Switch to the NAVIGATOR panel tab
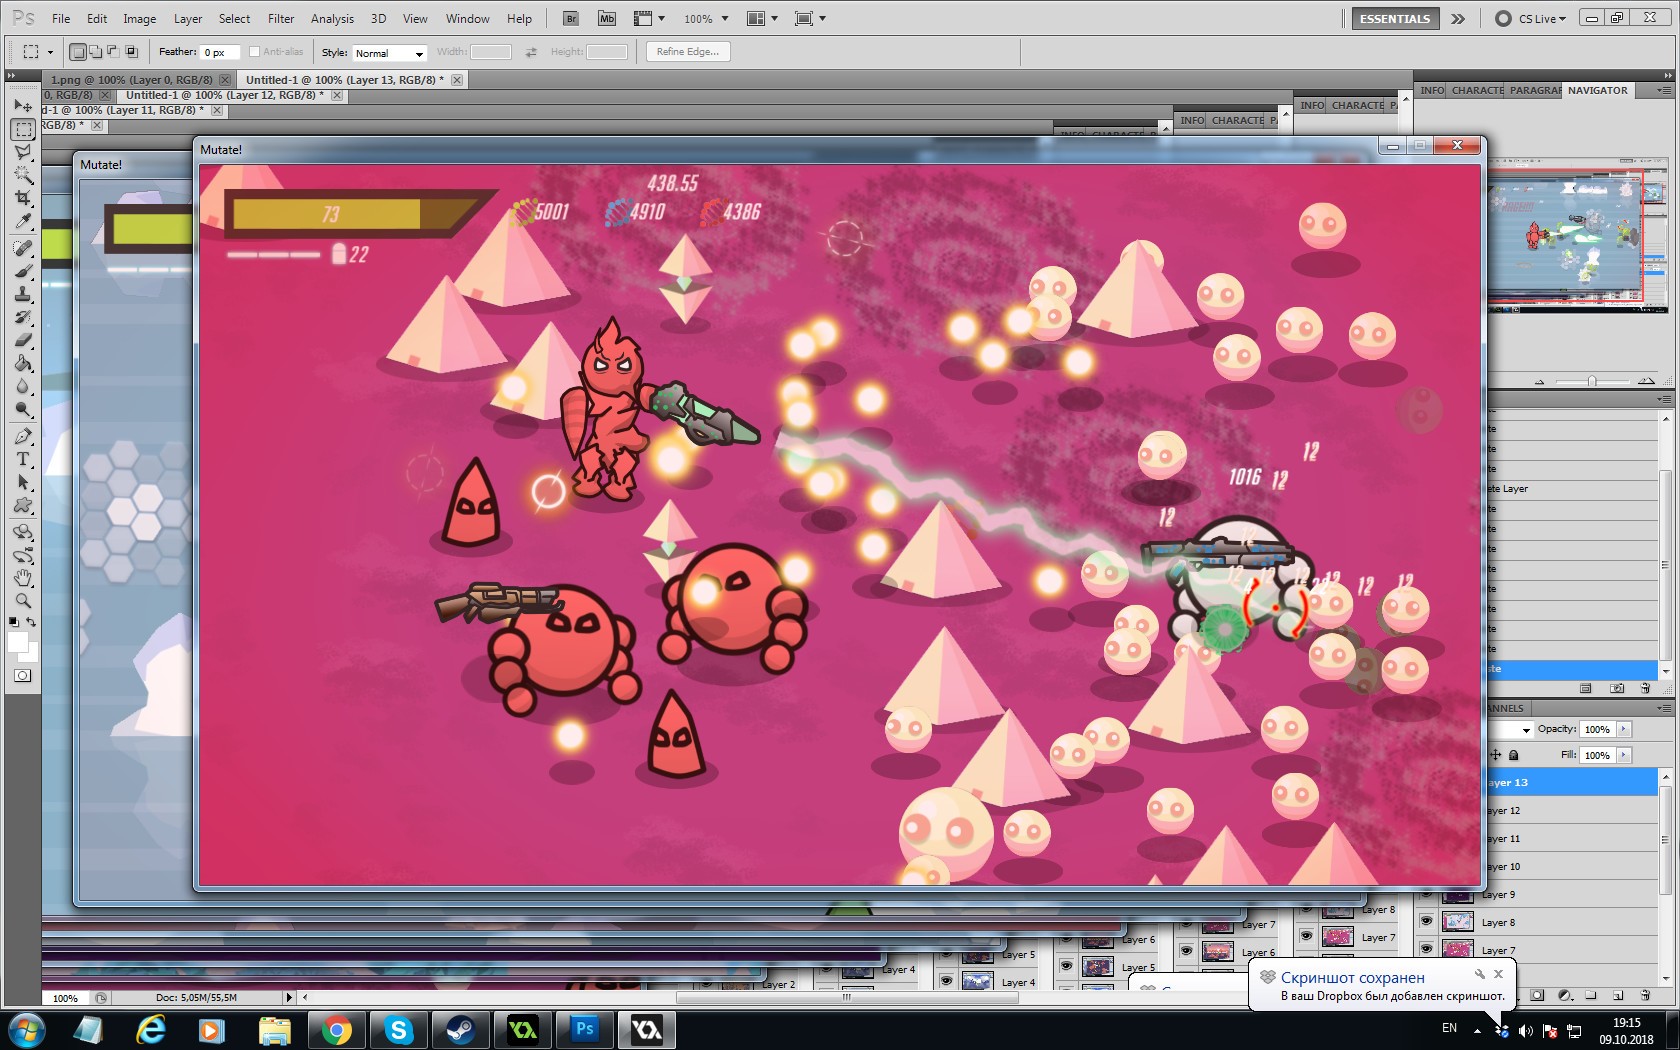Image resolution: width=1680 pixels, height=1050 pixels. pyautogui.click(x=1597, y=90)
